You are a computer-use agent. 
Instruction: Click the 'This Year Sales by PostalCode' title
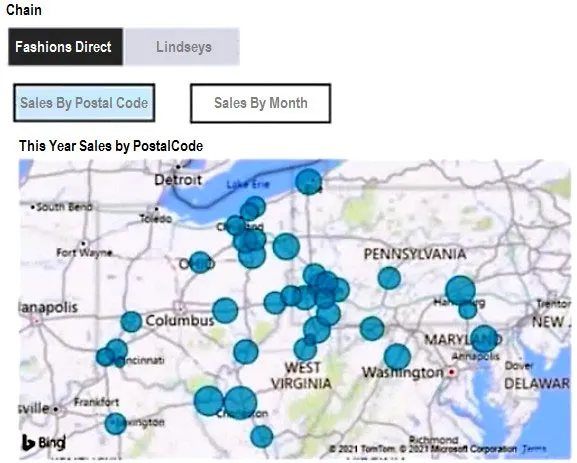pyautogui.click(x=111, y=146)
